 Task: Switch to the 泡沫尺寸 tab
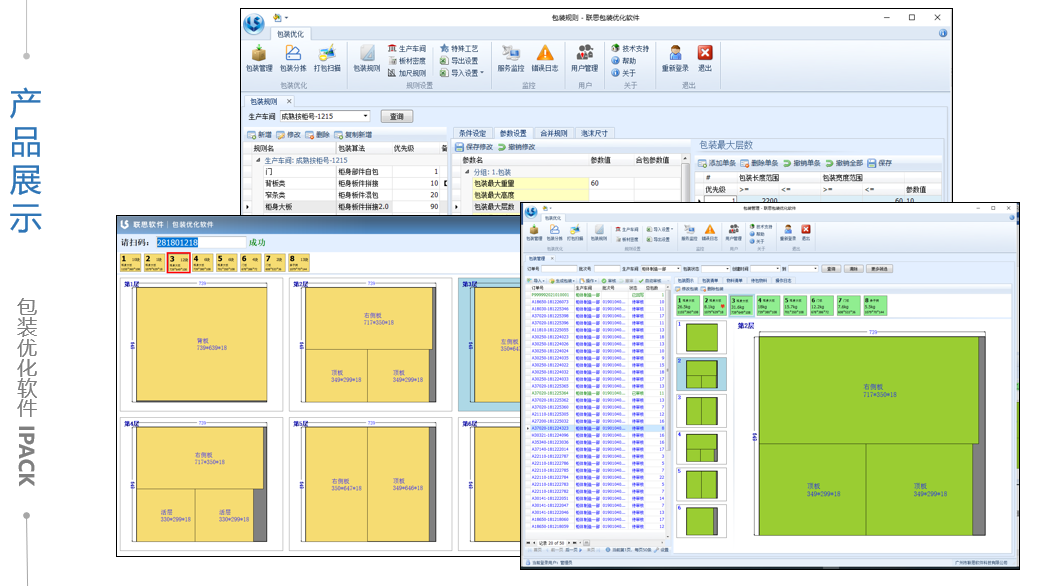tap(593, 133)
